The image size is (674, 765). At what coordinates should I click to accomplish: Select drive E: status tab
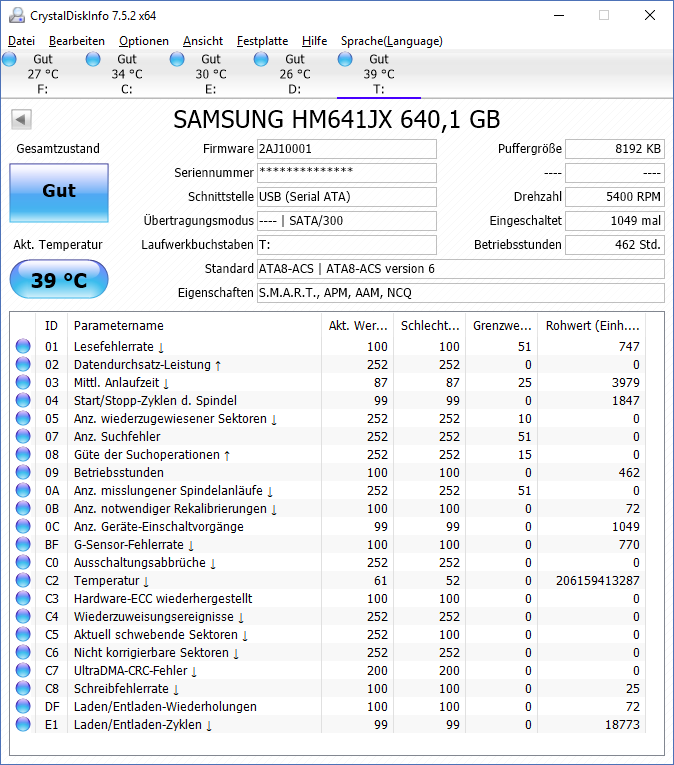tap(210, 74)
